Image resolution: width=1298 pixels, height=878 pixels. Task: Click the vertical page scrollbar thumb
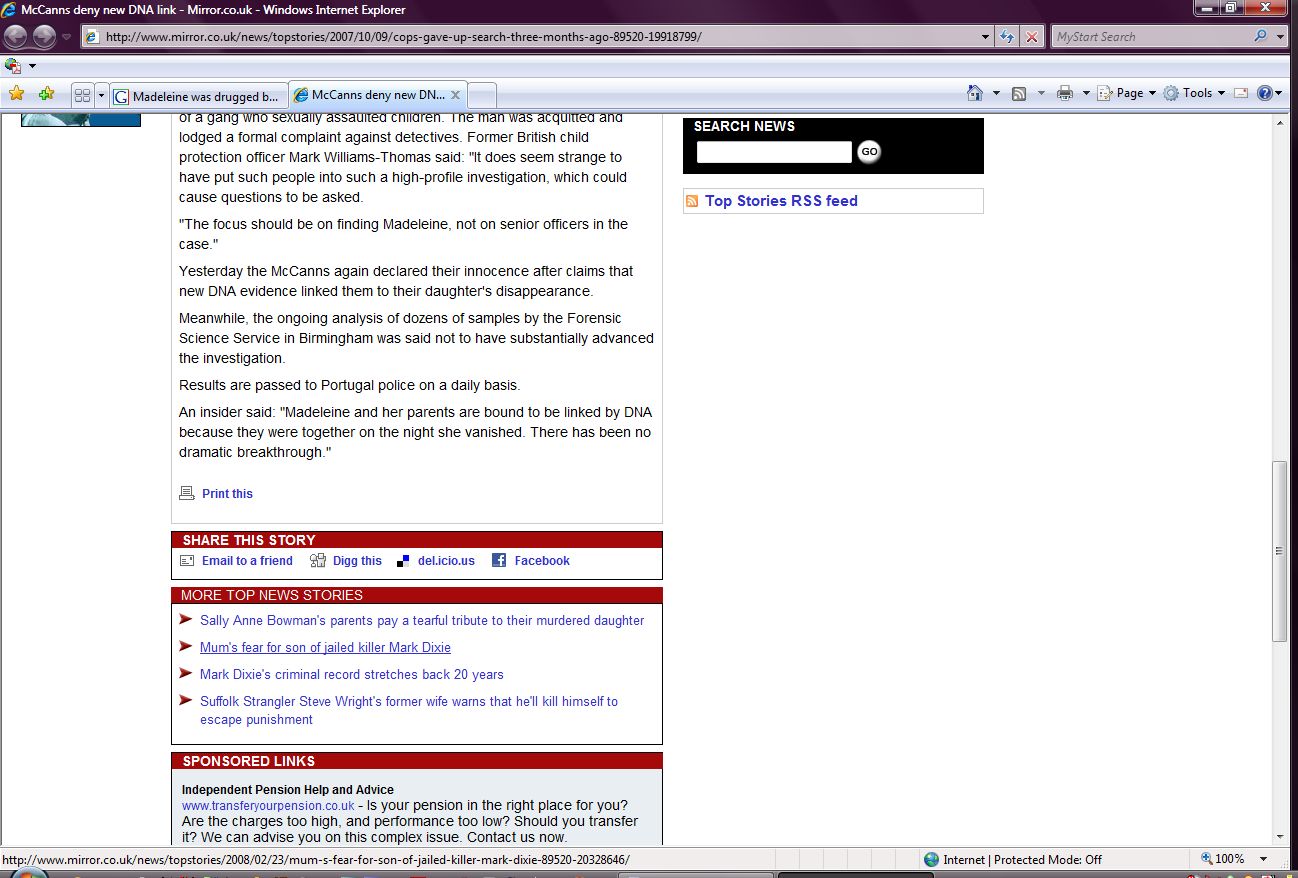click(1279, 550)
